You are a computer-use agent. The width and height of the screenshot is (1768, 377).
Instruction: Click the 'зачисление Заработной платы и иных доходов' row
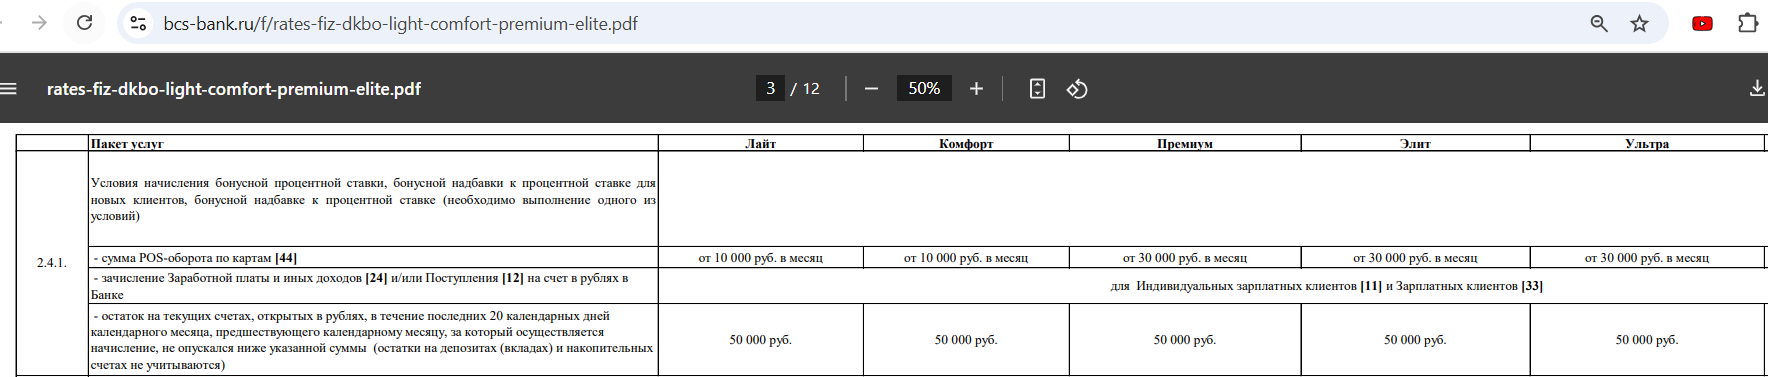pos(373,286)
